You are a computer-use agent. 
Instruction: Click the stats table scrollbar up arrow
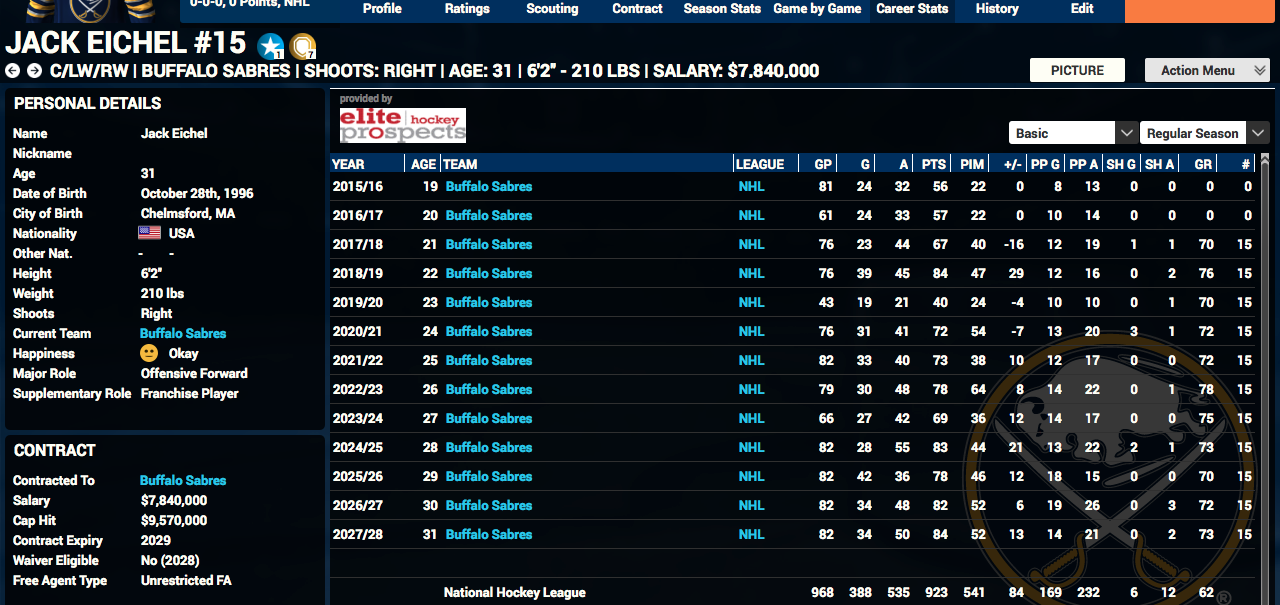click(1264, 160)
